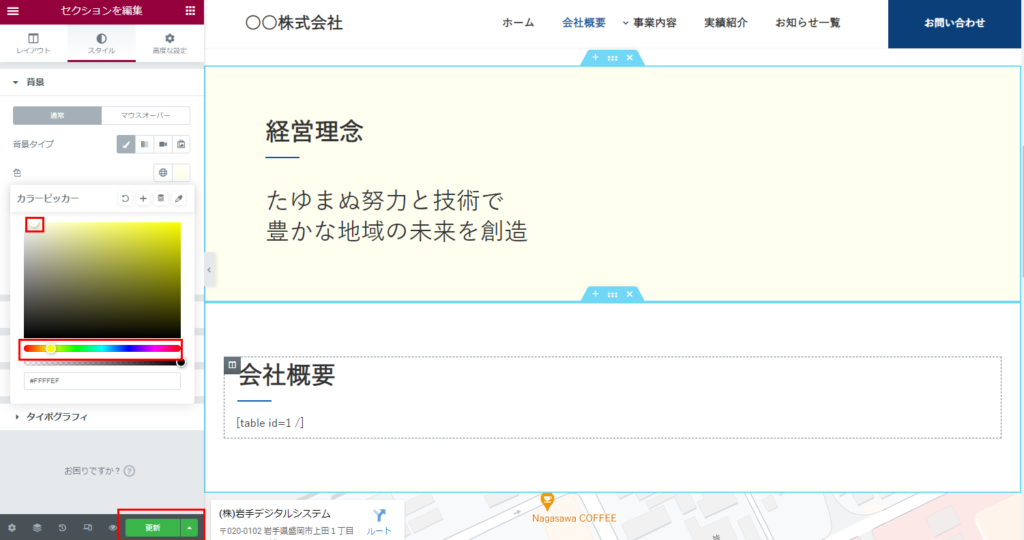Click the green 更新 button
Viewport: 1024px width, 540px height.
click(x=152, y=527)
